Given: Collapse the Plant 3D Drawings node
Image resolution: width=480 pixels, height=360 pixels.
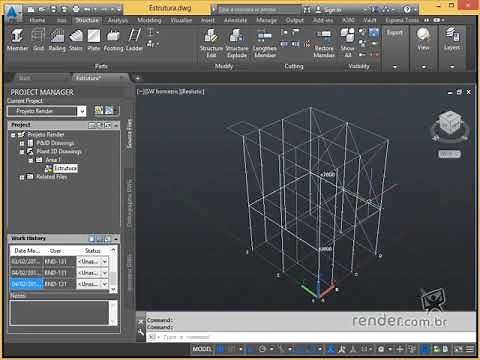Looking at the screenshot, I should (22, 152).
